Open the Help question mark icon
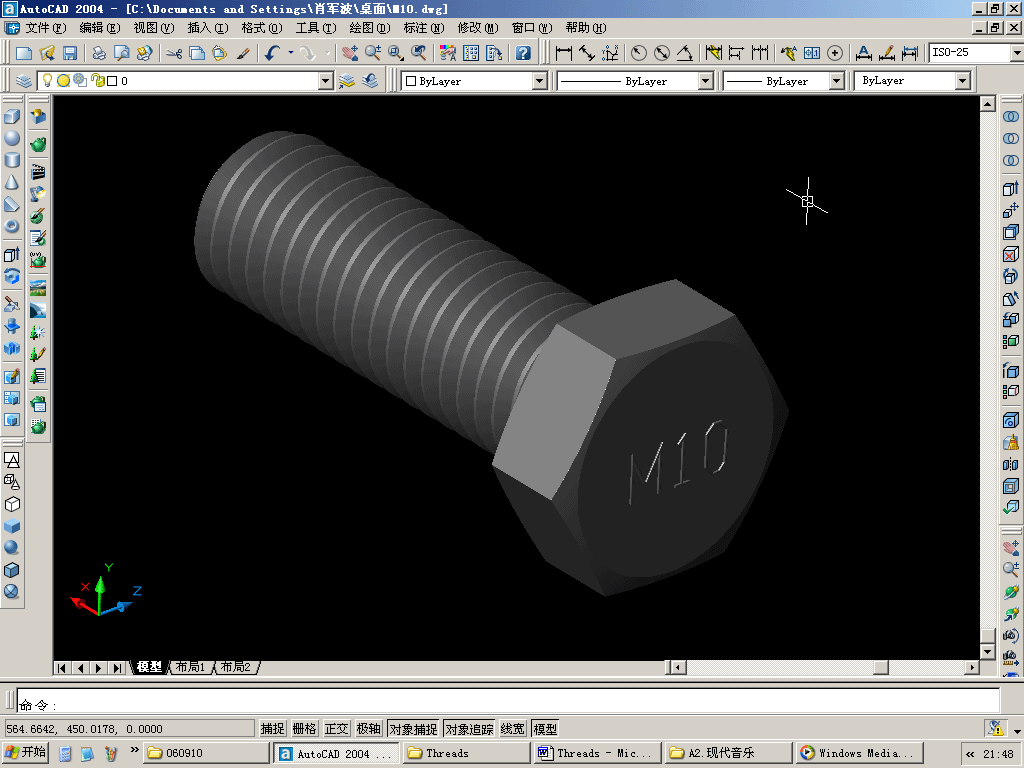 point(523,53)
